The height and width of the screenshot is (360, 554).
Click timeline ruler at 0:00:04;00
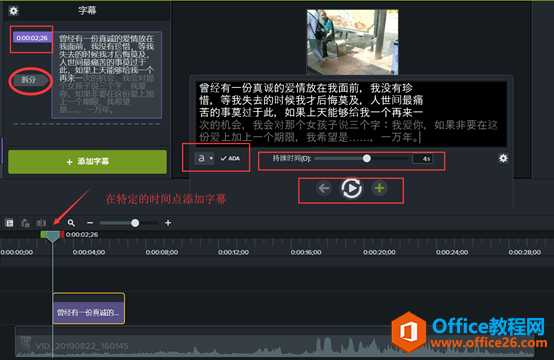tap(89, 252)
